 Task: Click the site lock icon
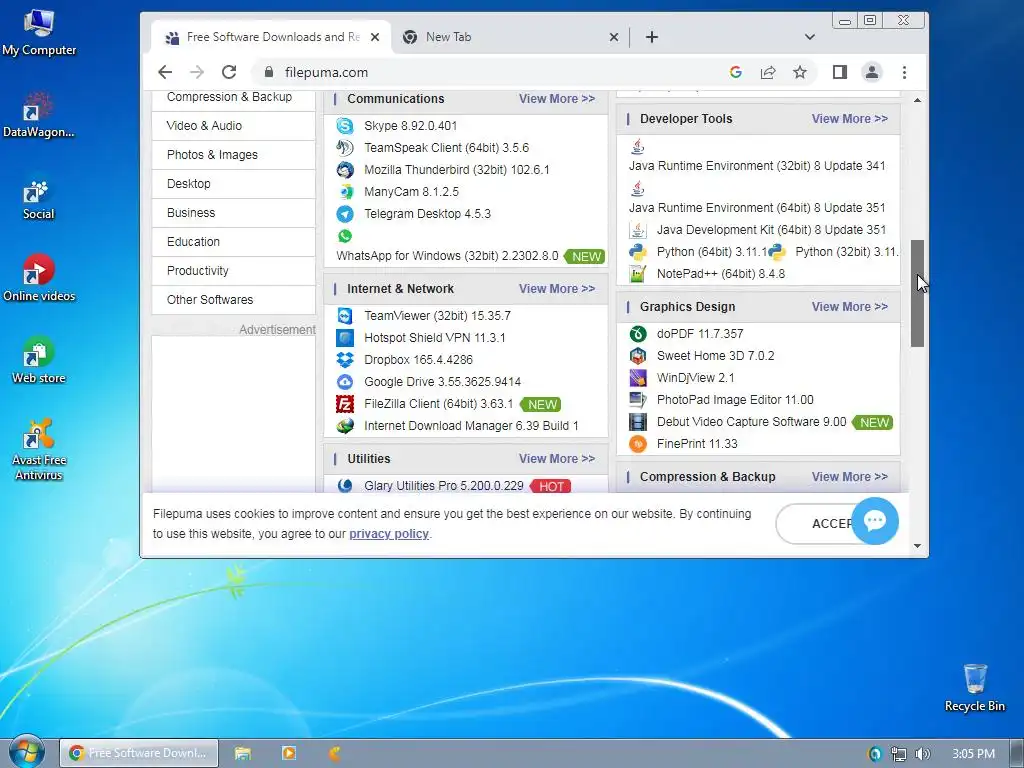[268, 72]
